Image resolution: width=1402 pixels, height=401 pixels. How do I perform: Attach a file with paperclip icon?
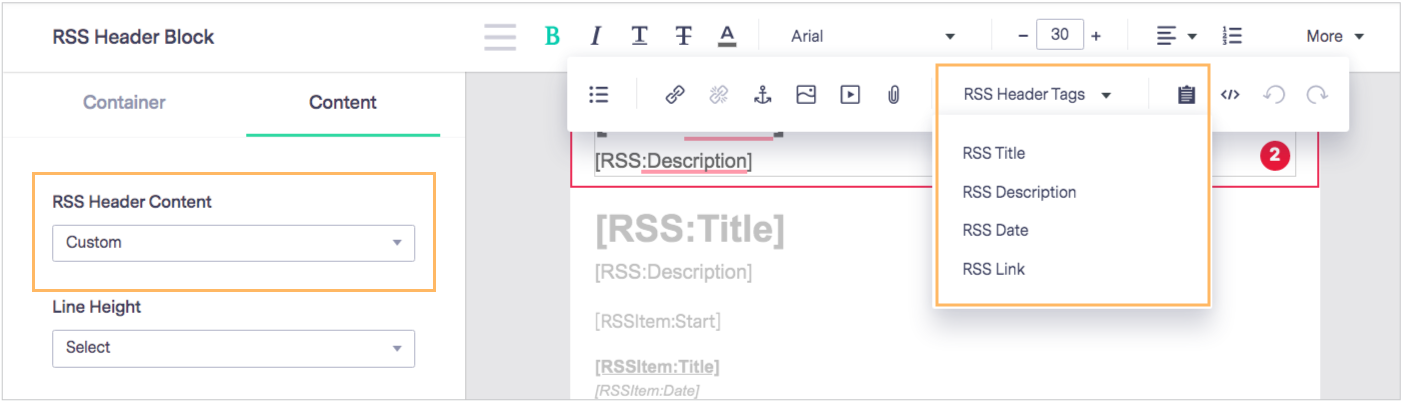click(894, 94)
